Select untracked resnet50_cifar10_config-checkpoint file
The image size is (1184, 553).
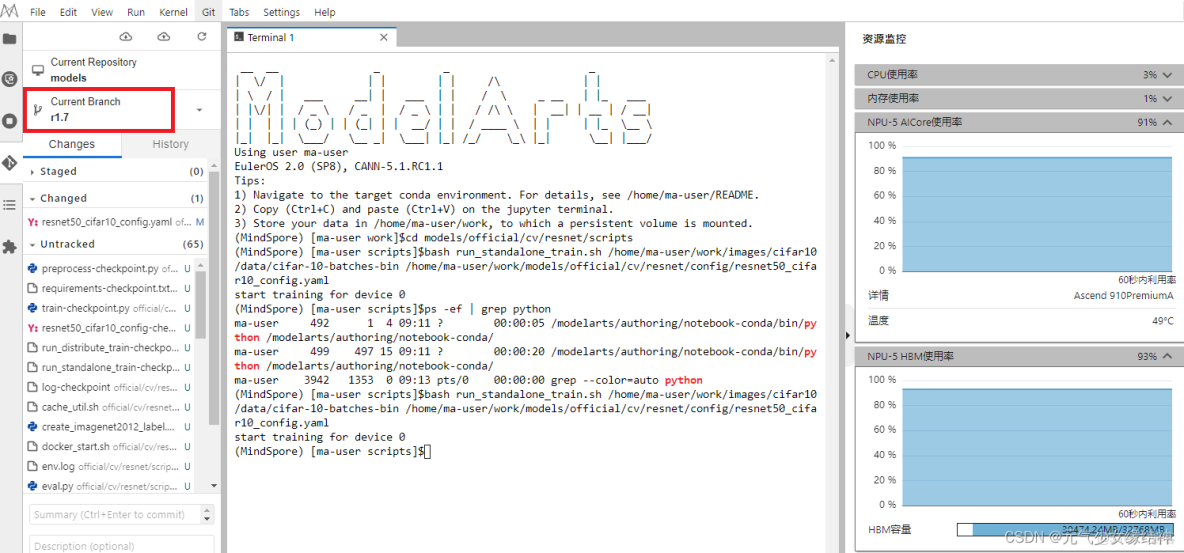click(109, 328)
